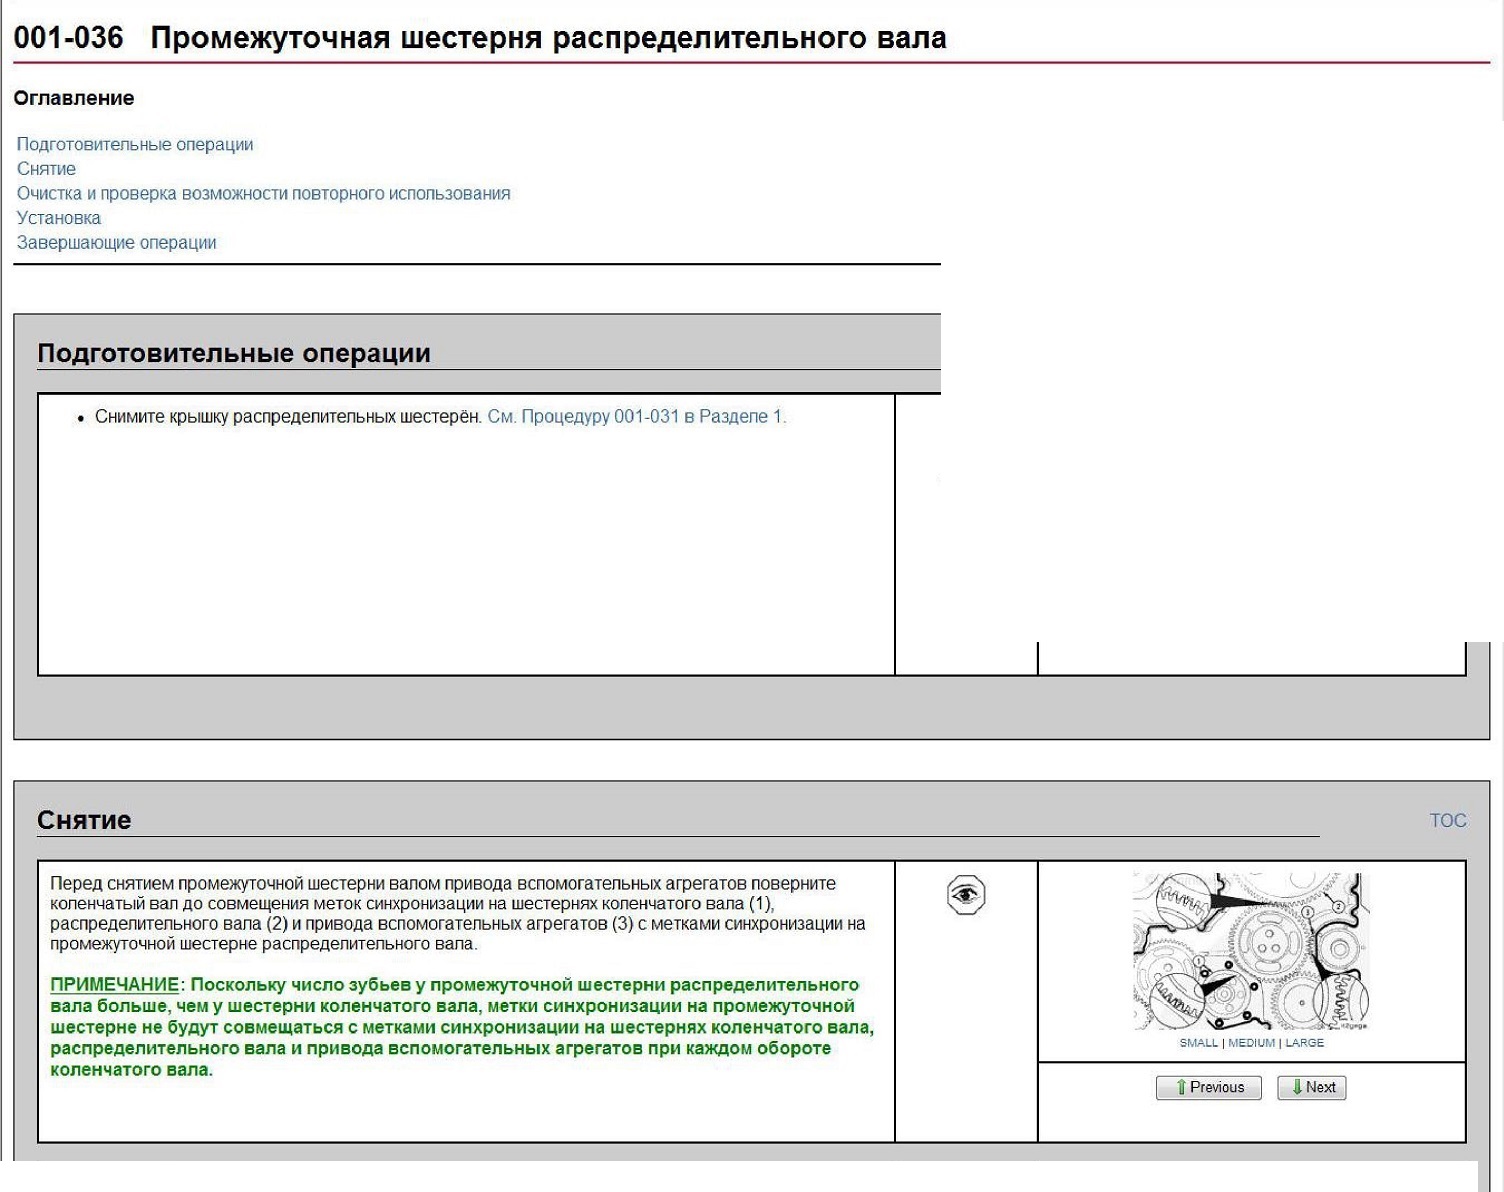1504x1192 pixels.
Task: Select LARGE image size
Action: coord(1304,1043)
